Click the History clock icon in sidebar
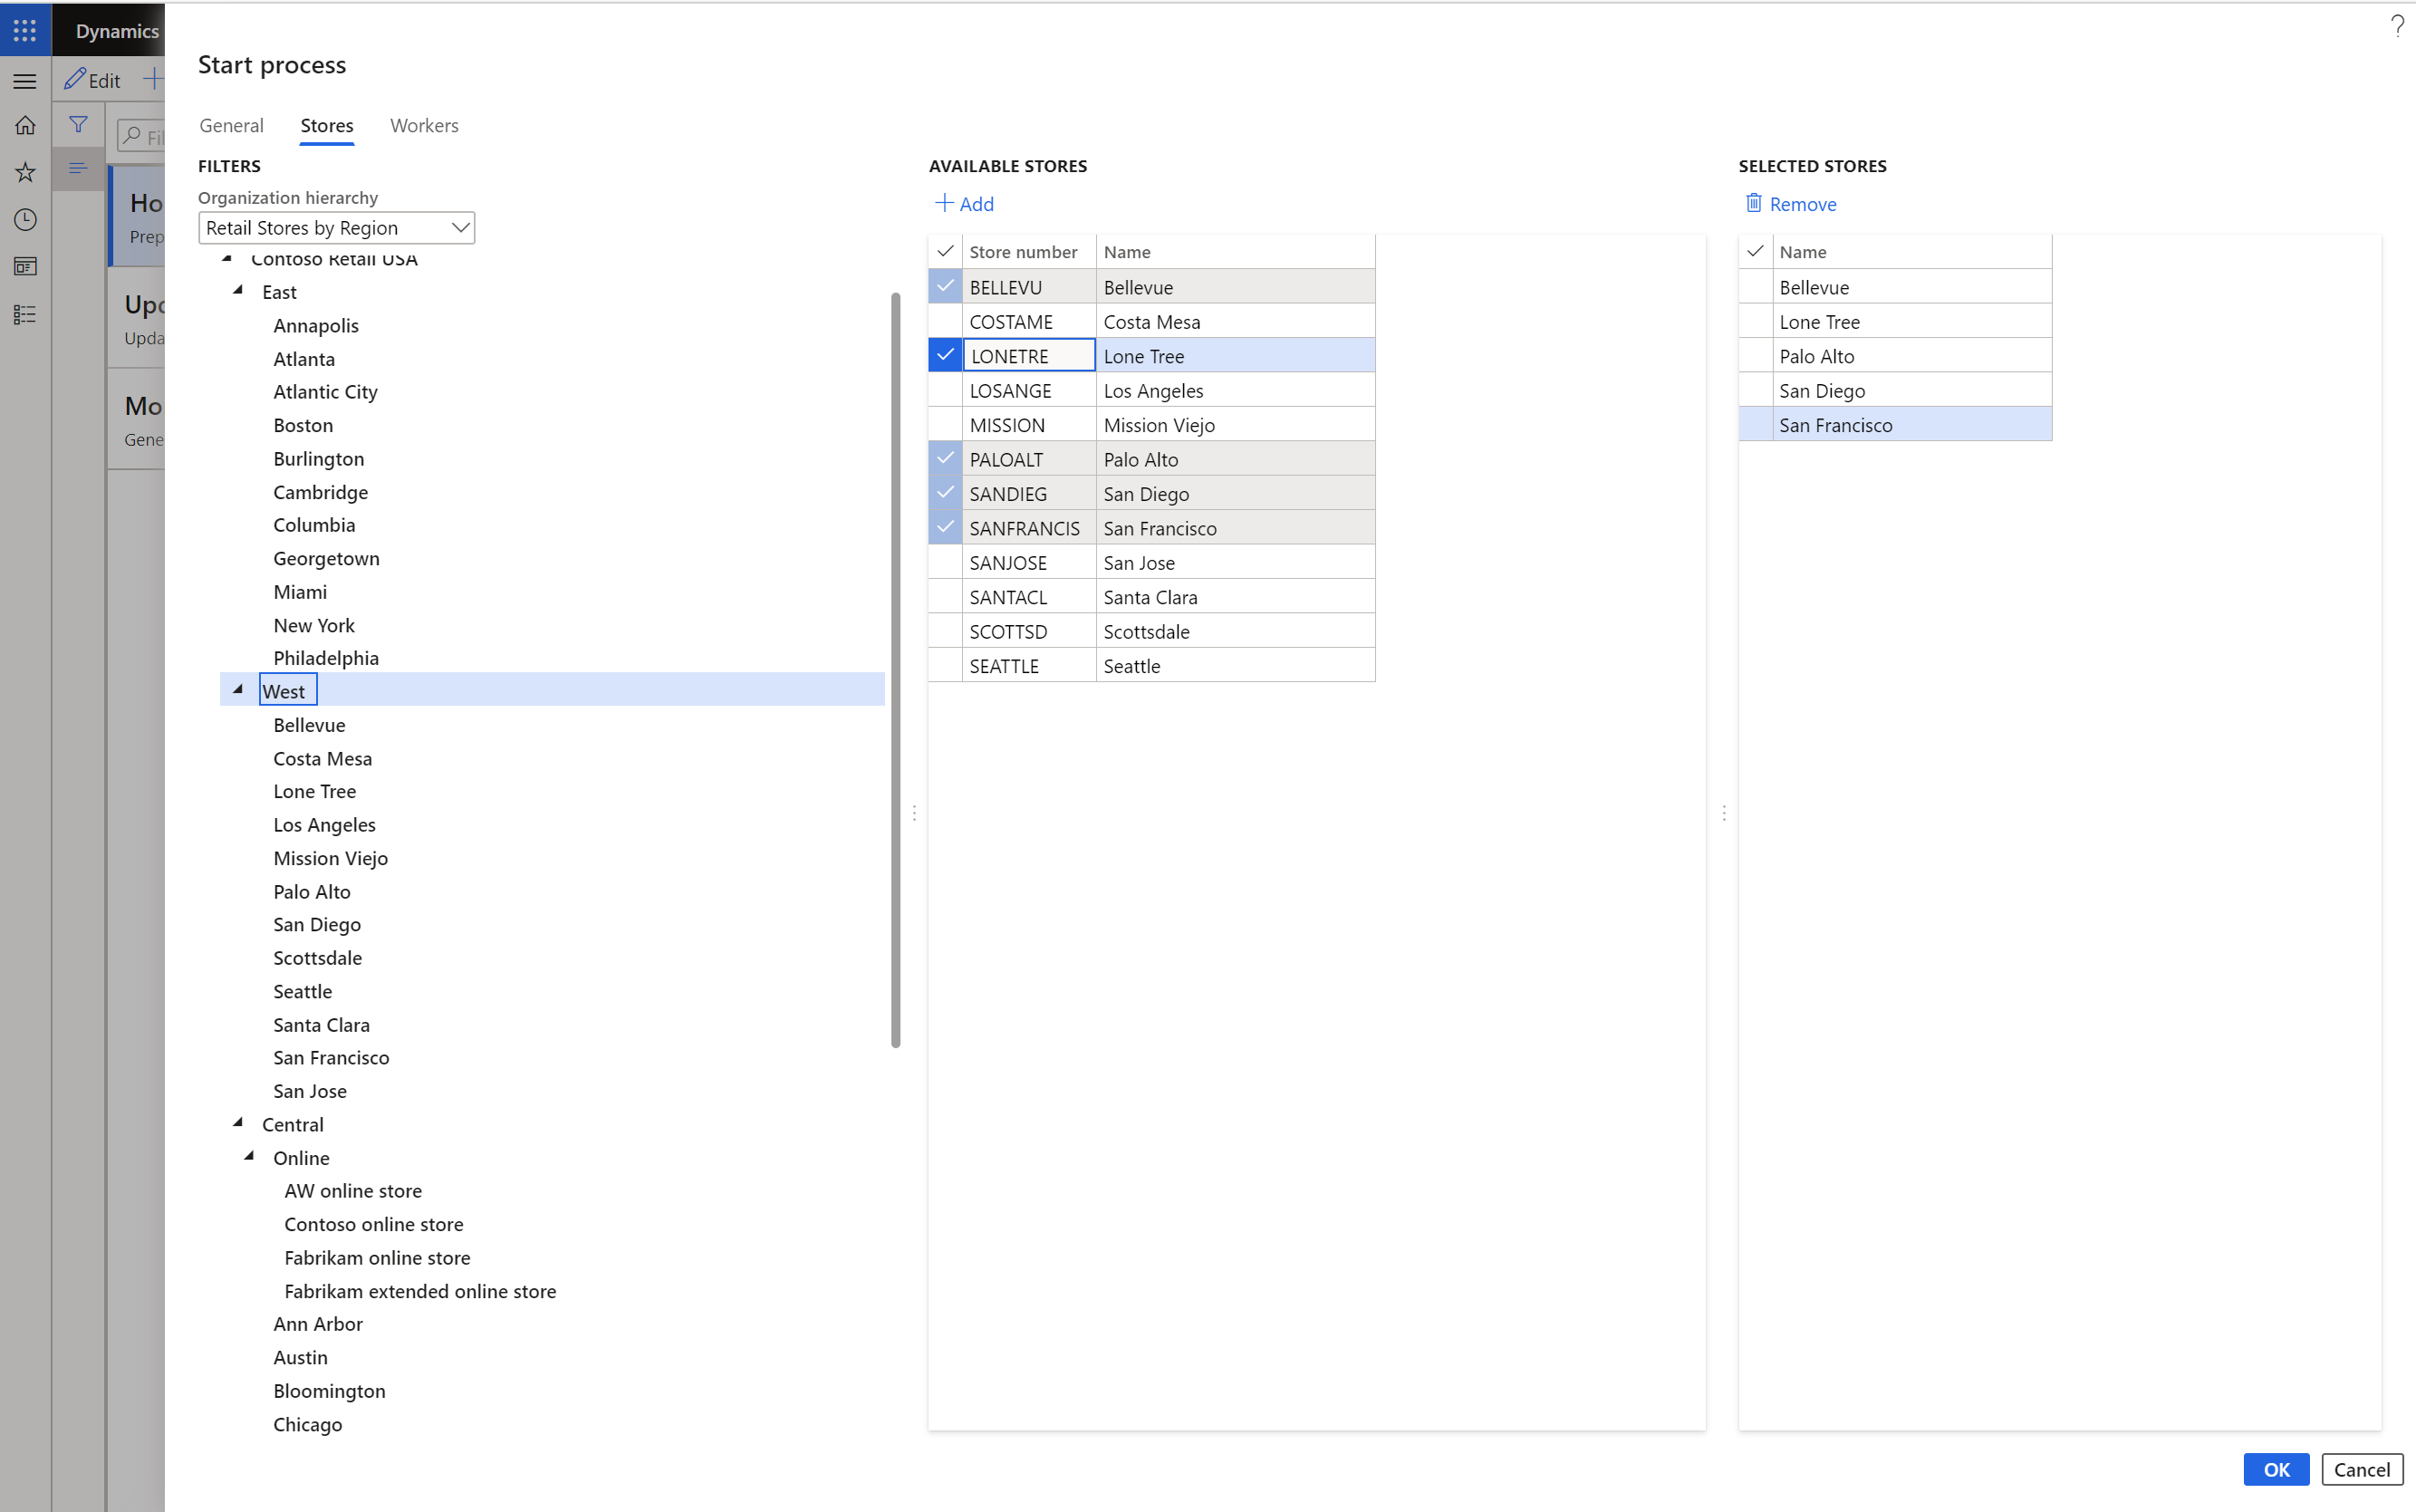 (x=26, y=219)
